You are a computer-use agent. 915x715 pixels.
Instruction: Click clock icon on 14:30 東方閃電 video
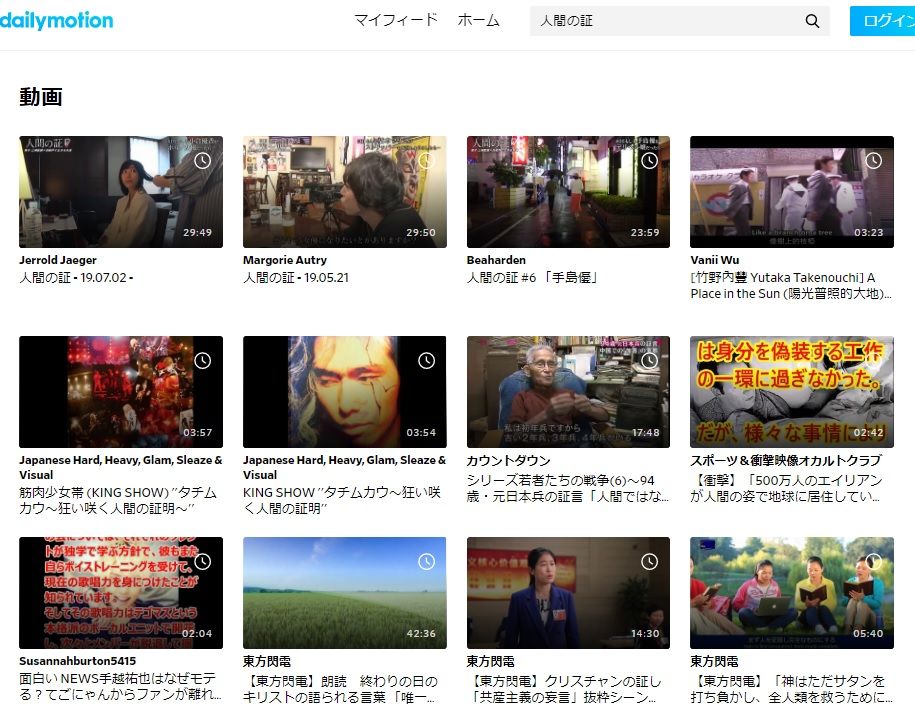[x=650, y=561]
